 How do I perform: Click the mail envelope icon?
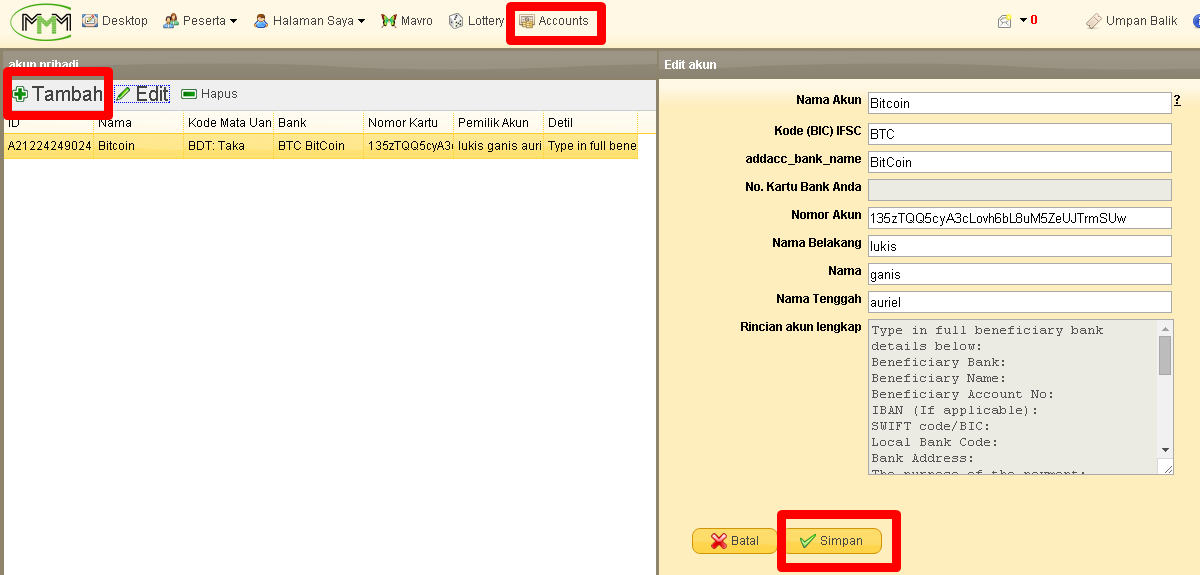tap(1005, 21)
